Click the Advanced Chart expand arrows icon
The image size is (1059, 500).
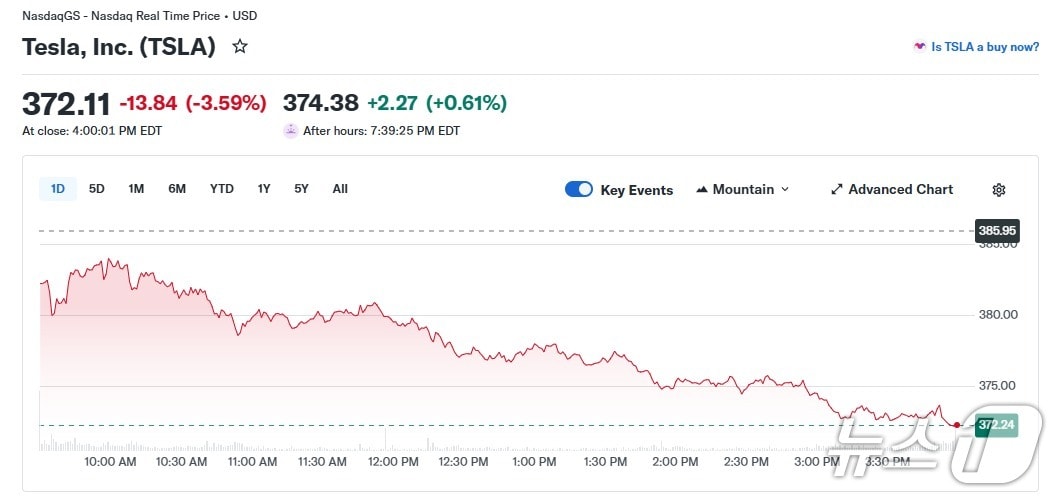click(x=837, y=189)
